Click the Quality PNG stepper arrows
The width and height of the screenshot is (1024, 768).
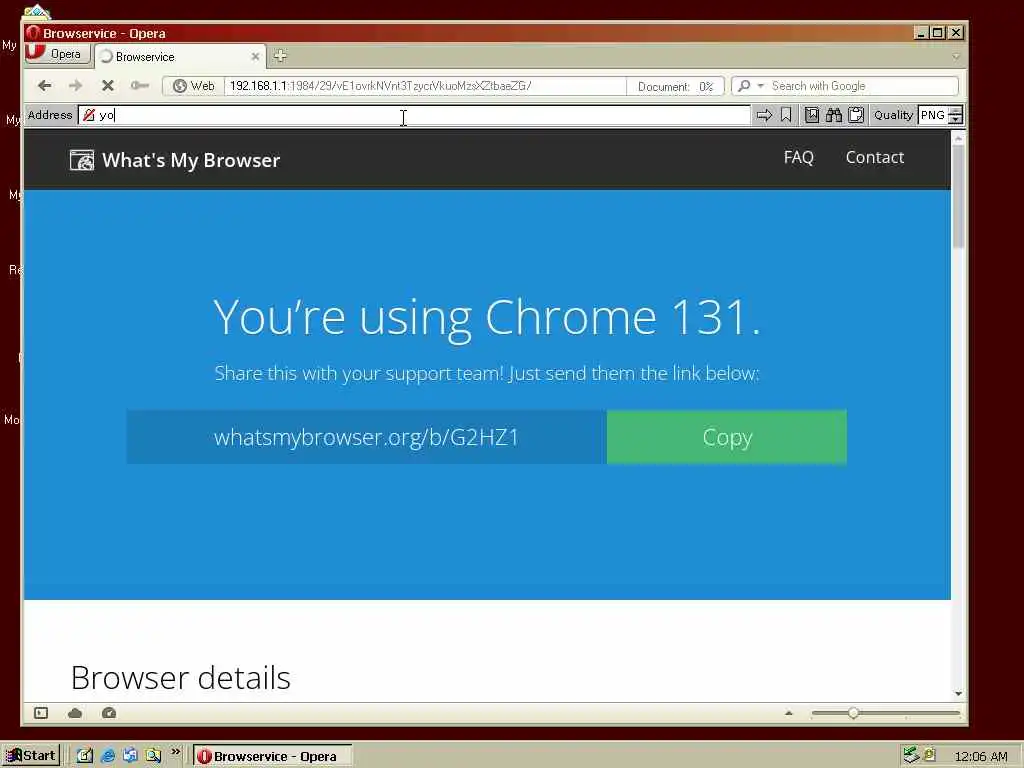click(x=955, y=116)
